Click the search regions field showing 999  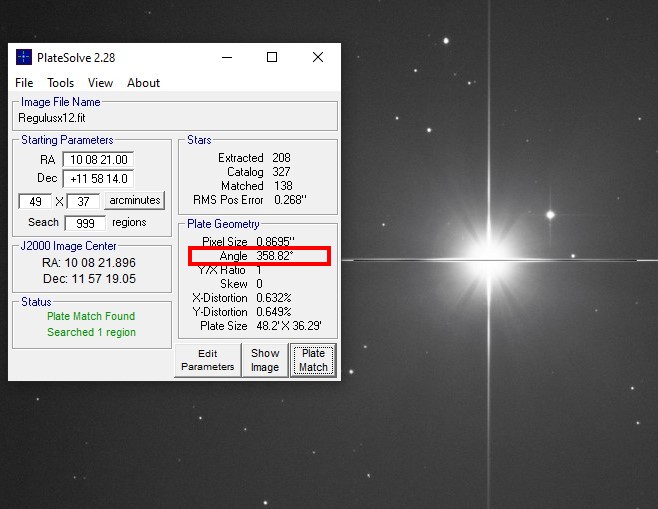84,223
